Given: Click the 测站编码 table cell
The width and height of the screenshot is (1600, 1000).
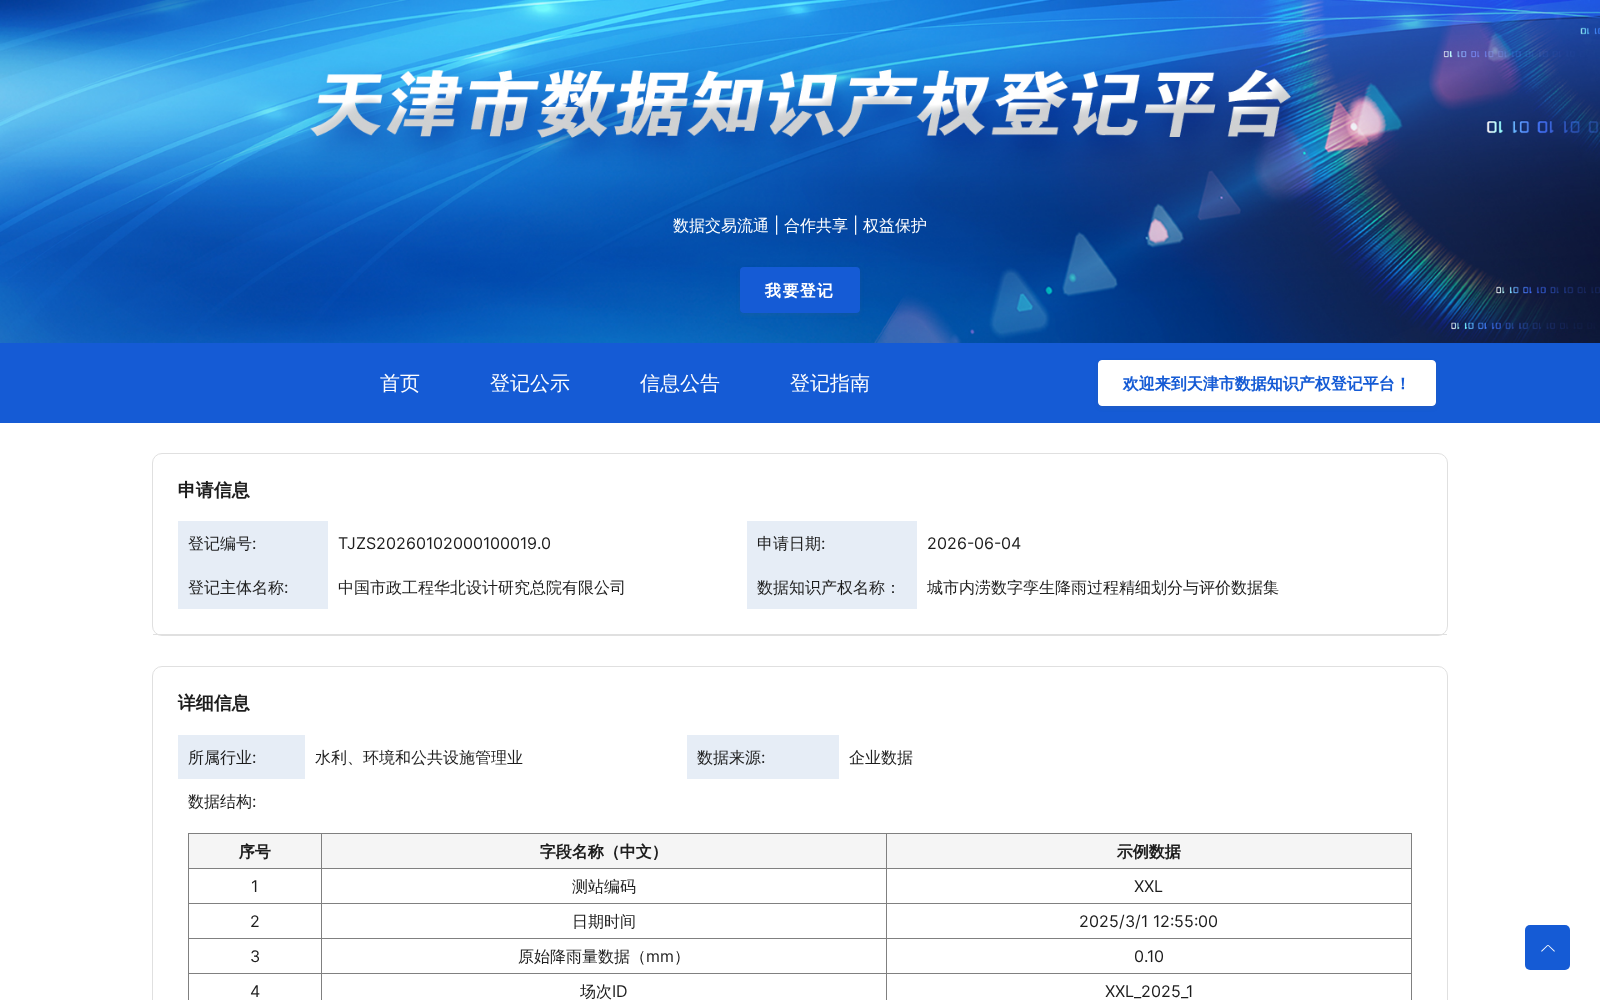Looking at the screenshot, I should 604,886.
